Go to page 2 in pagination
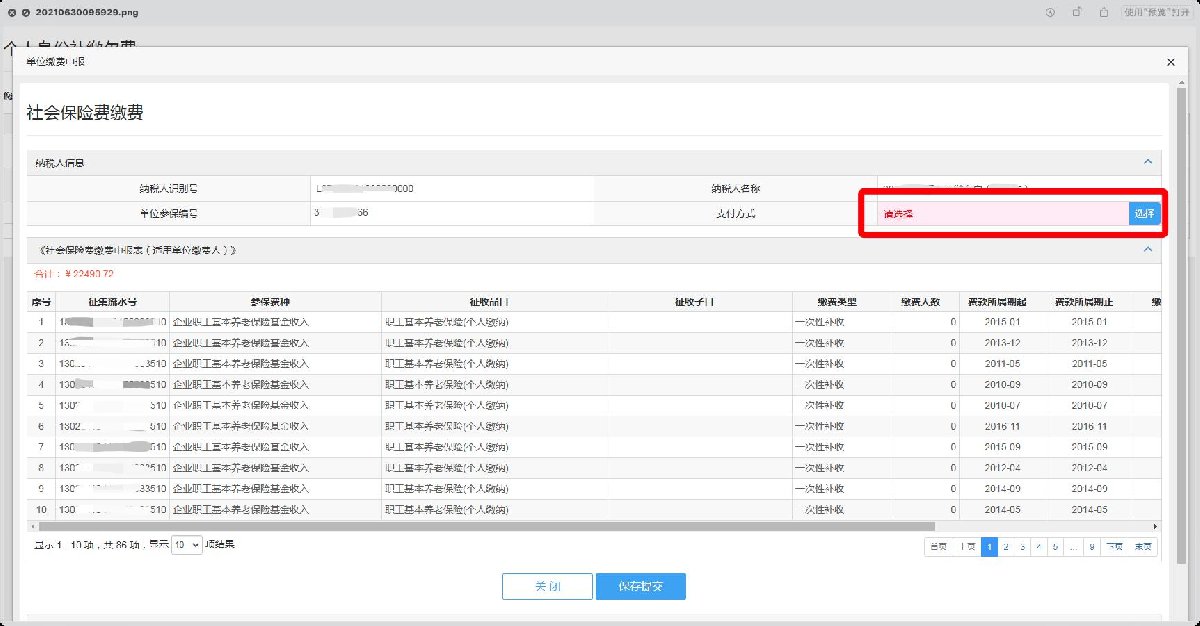 (x=1006, y=547)
